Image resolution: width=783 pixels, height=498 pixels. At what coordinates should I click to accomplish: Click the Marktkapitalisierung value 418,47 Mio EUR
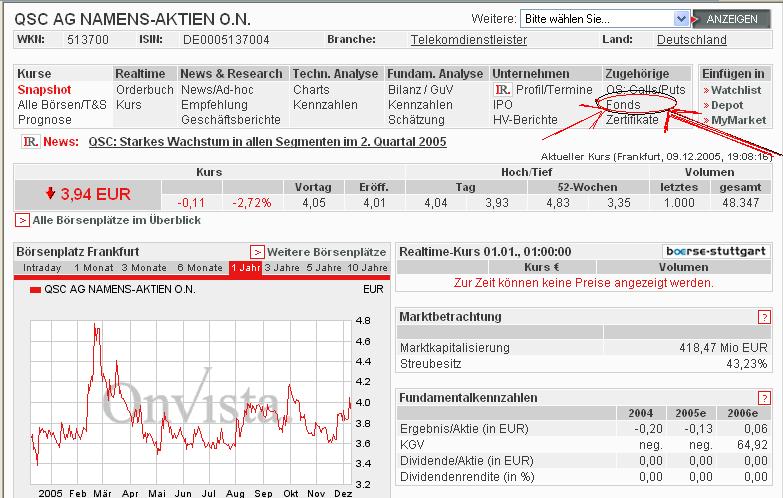click(723, 348)
